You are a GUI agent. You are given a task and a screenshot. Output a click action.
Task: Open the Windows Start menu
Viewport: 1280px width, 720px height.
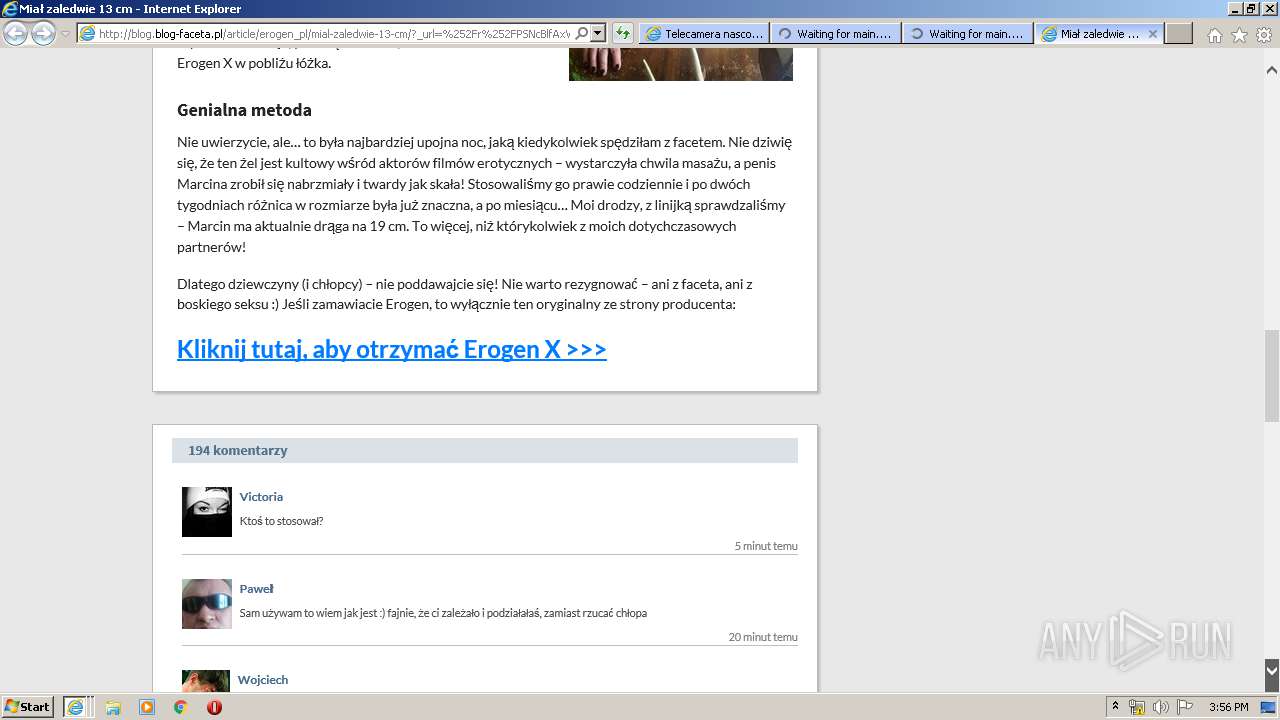click(27, 707)
